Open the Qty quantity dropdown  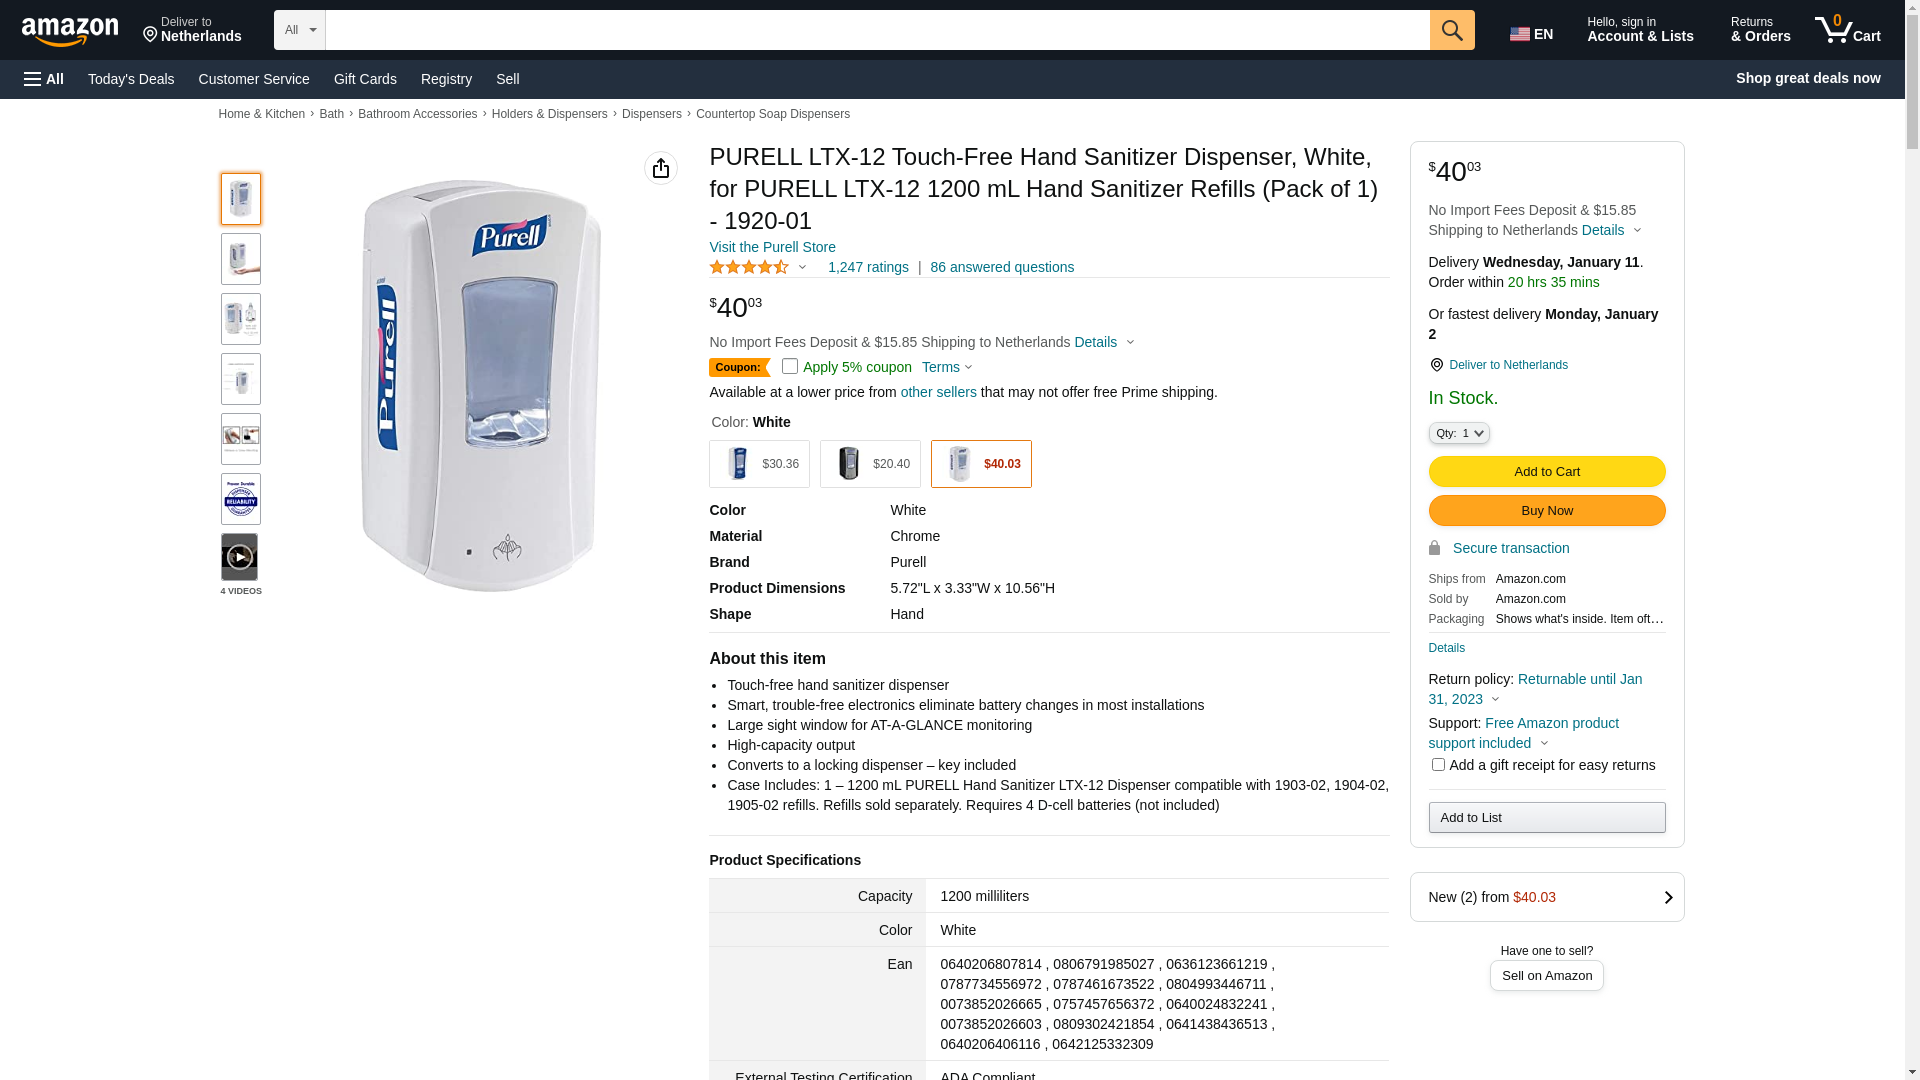(x=1459, y=433)
